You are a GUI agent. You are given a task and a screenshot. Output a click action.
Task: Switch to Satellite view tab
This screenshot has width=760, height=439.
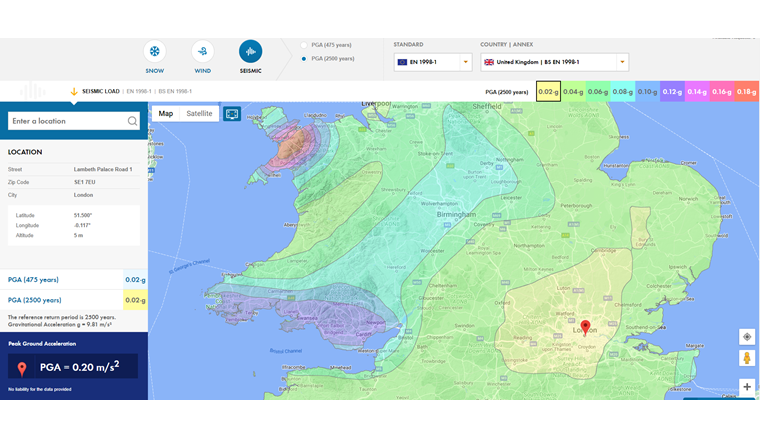point(199,113)
